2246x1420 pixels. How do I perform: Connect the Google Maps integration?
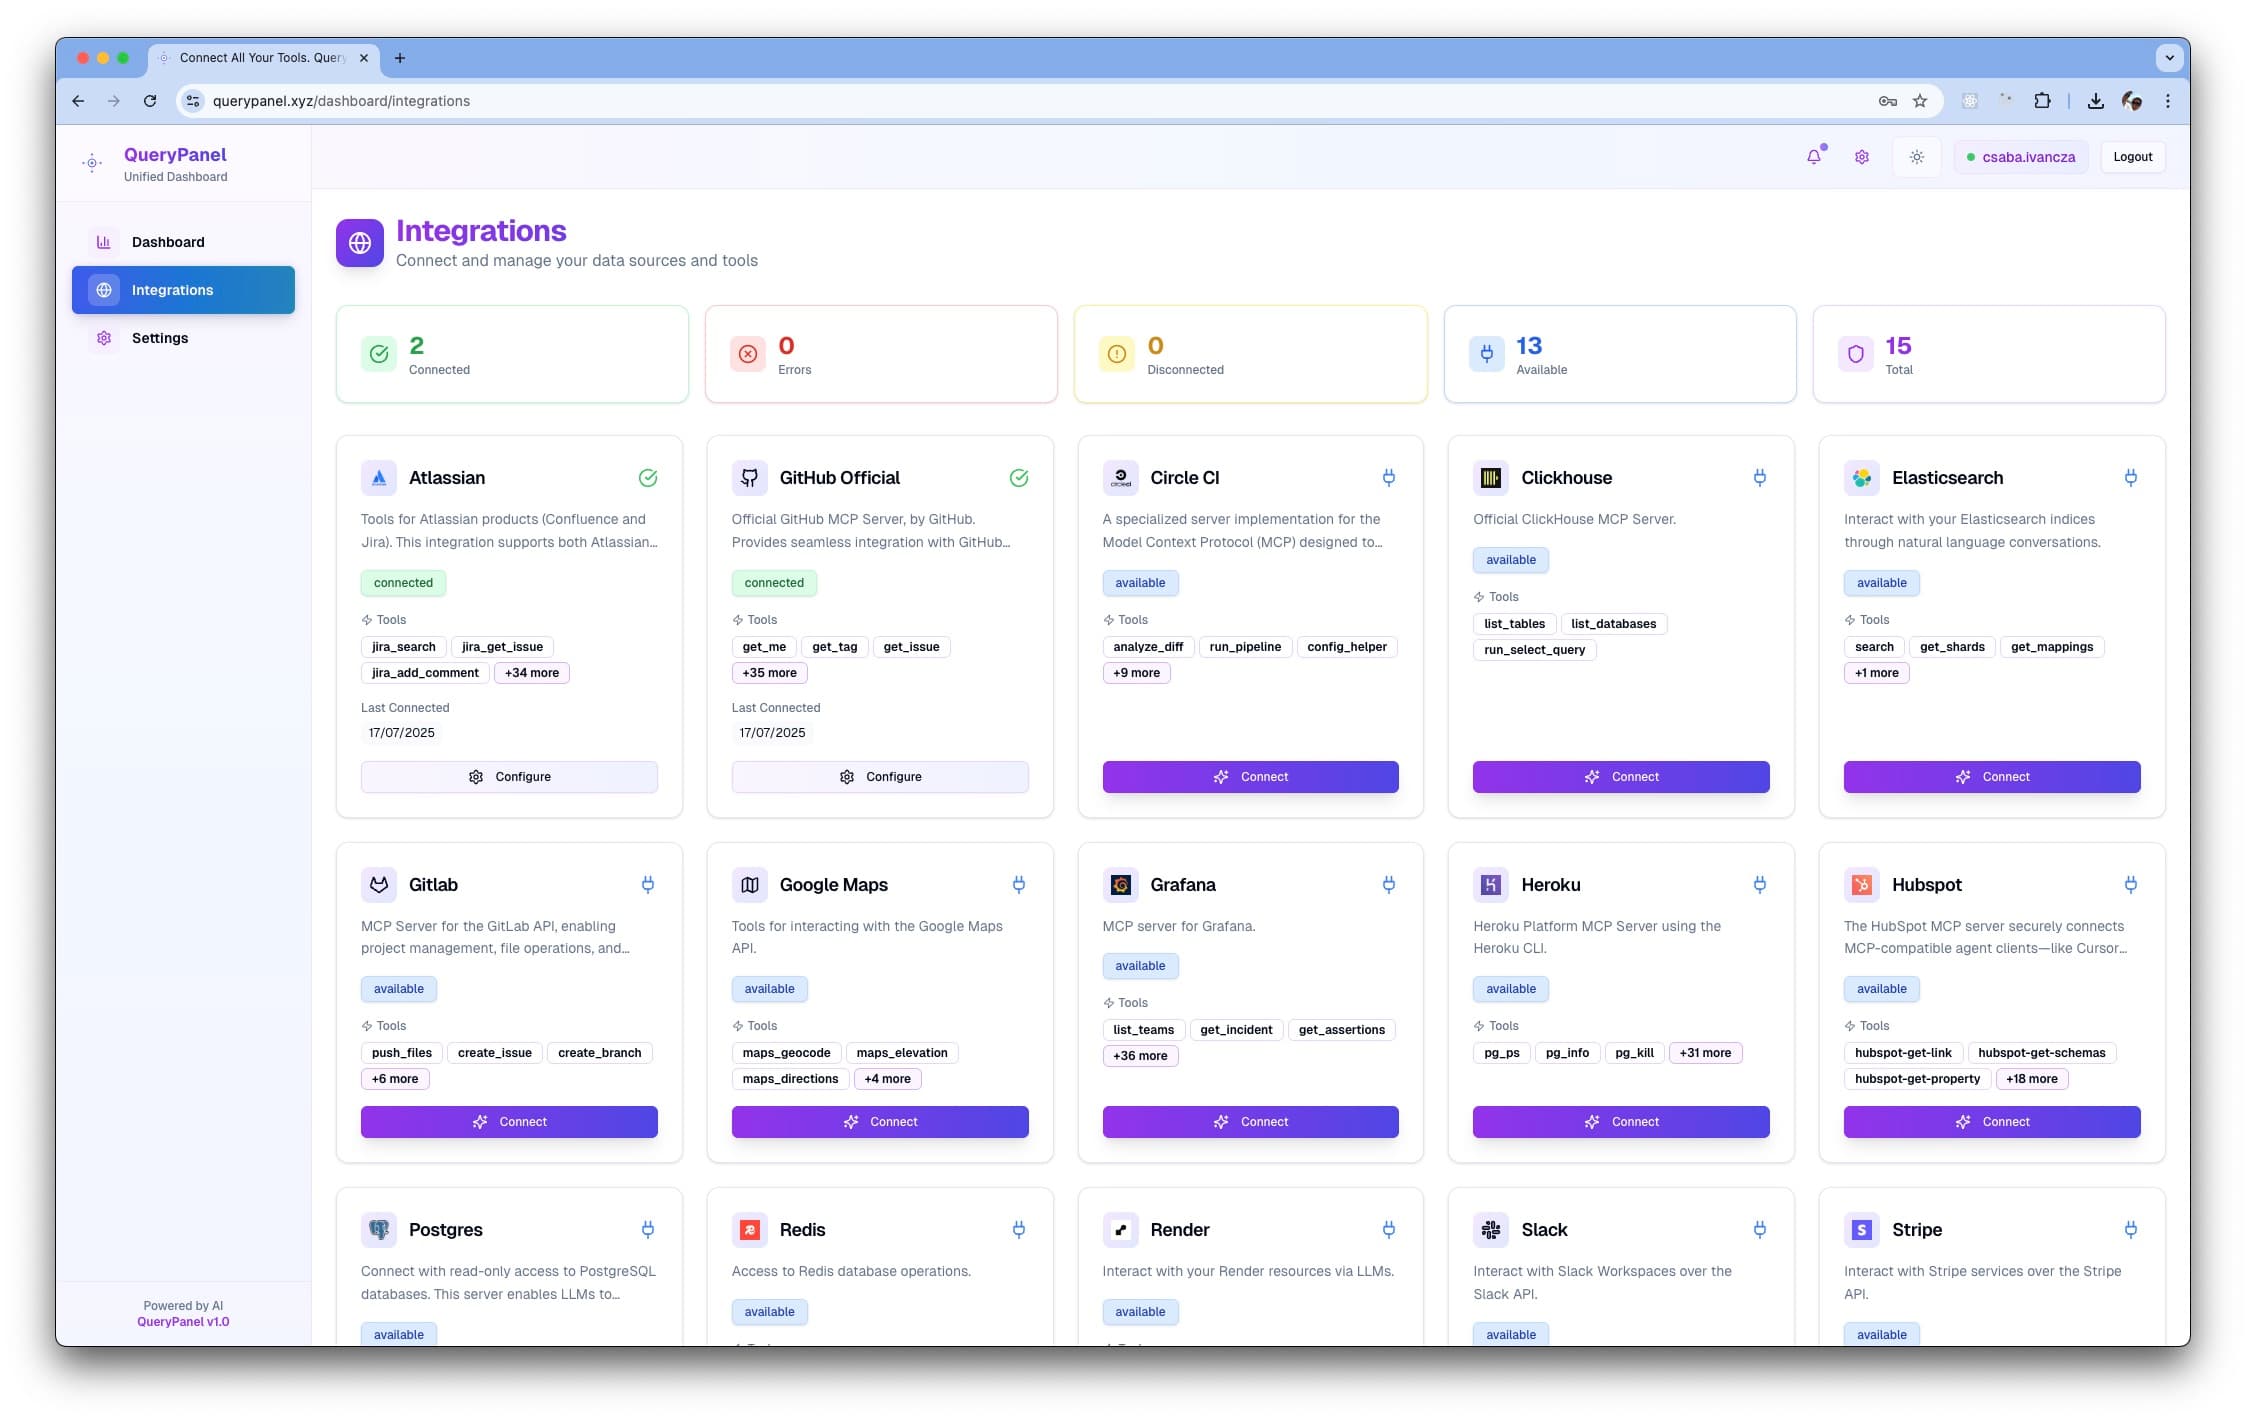[x=880, y=1122]
